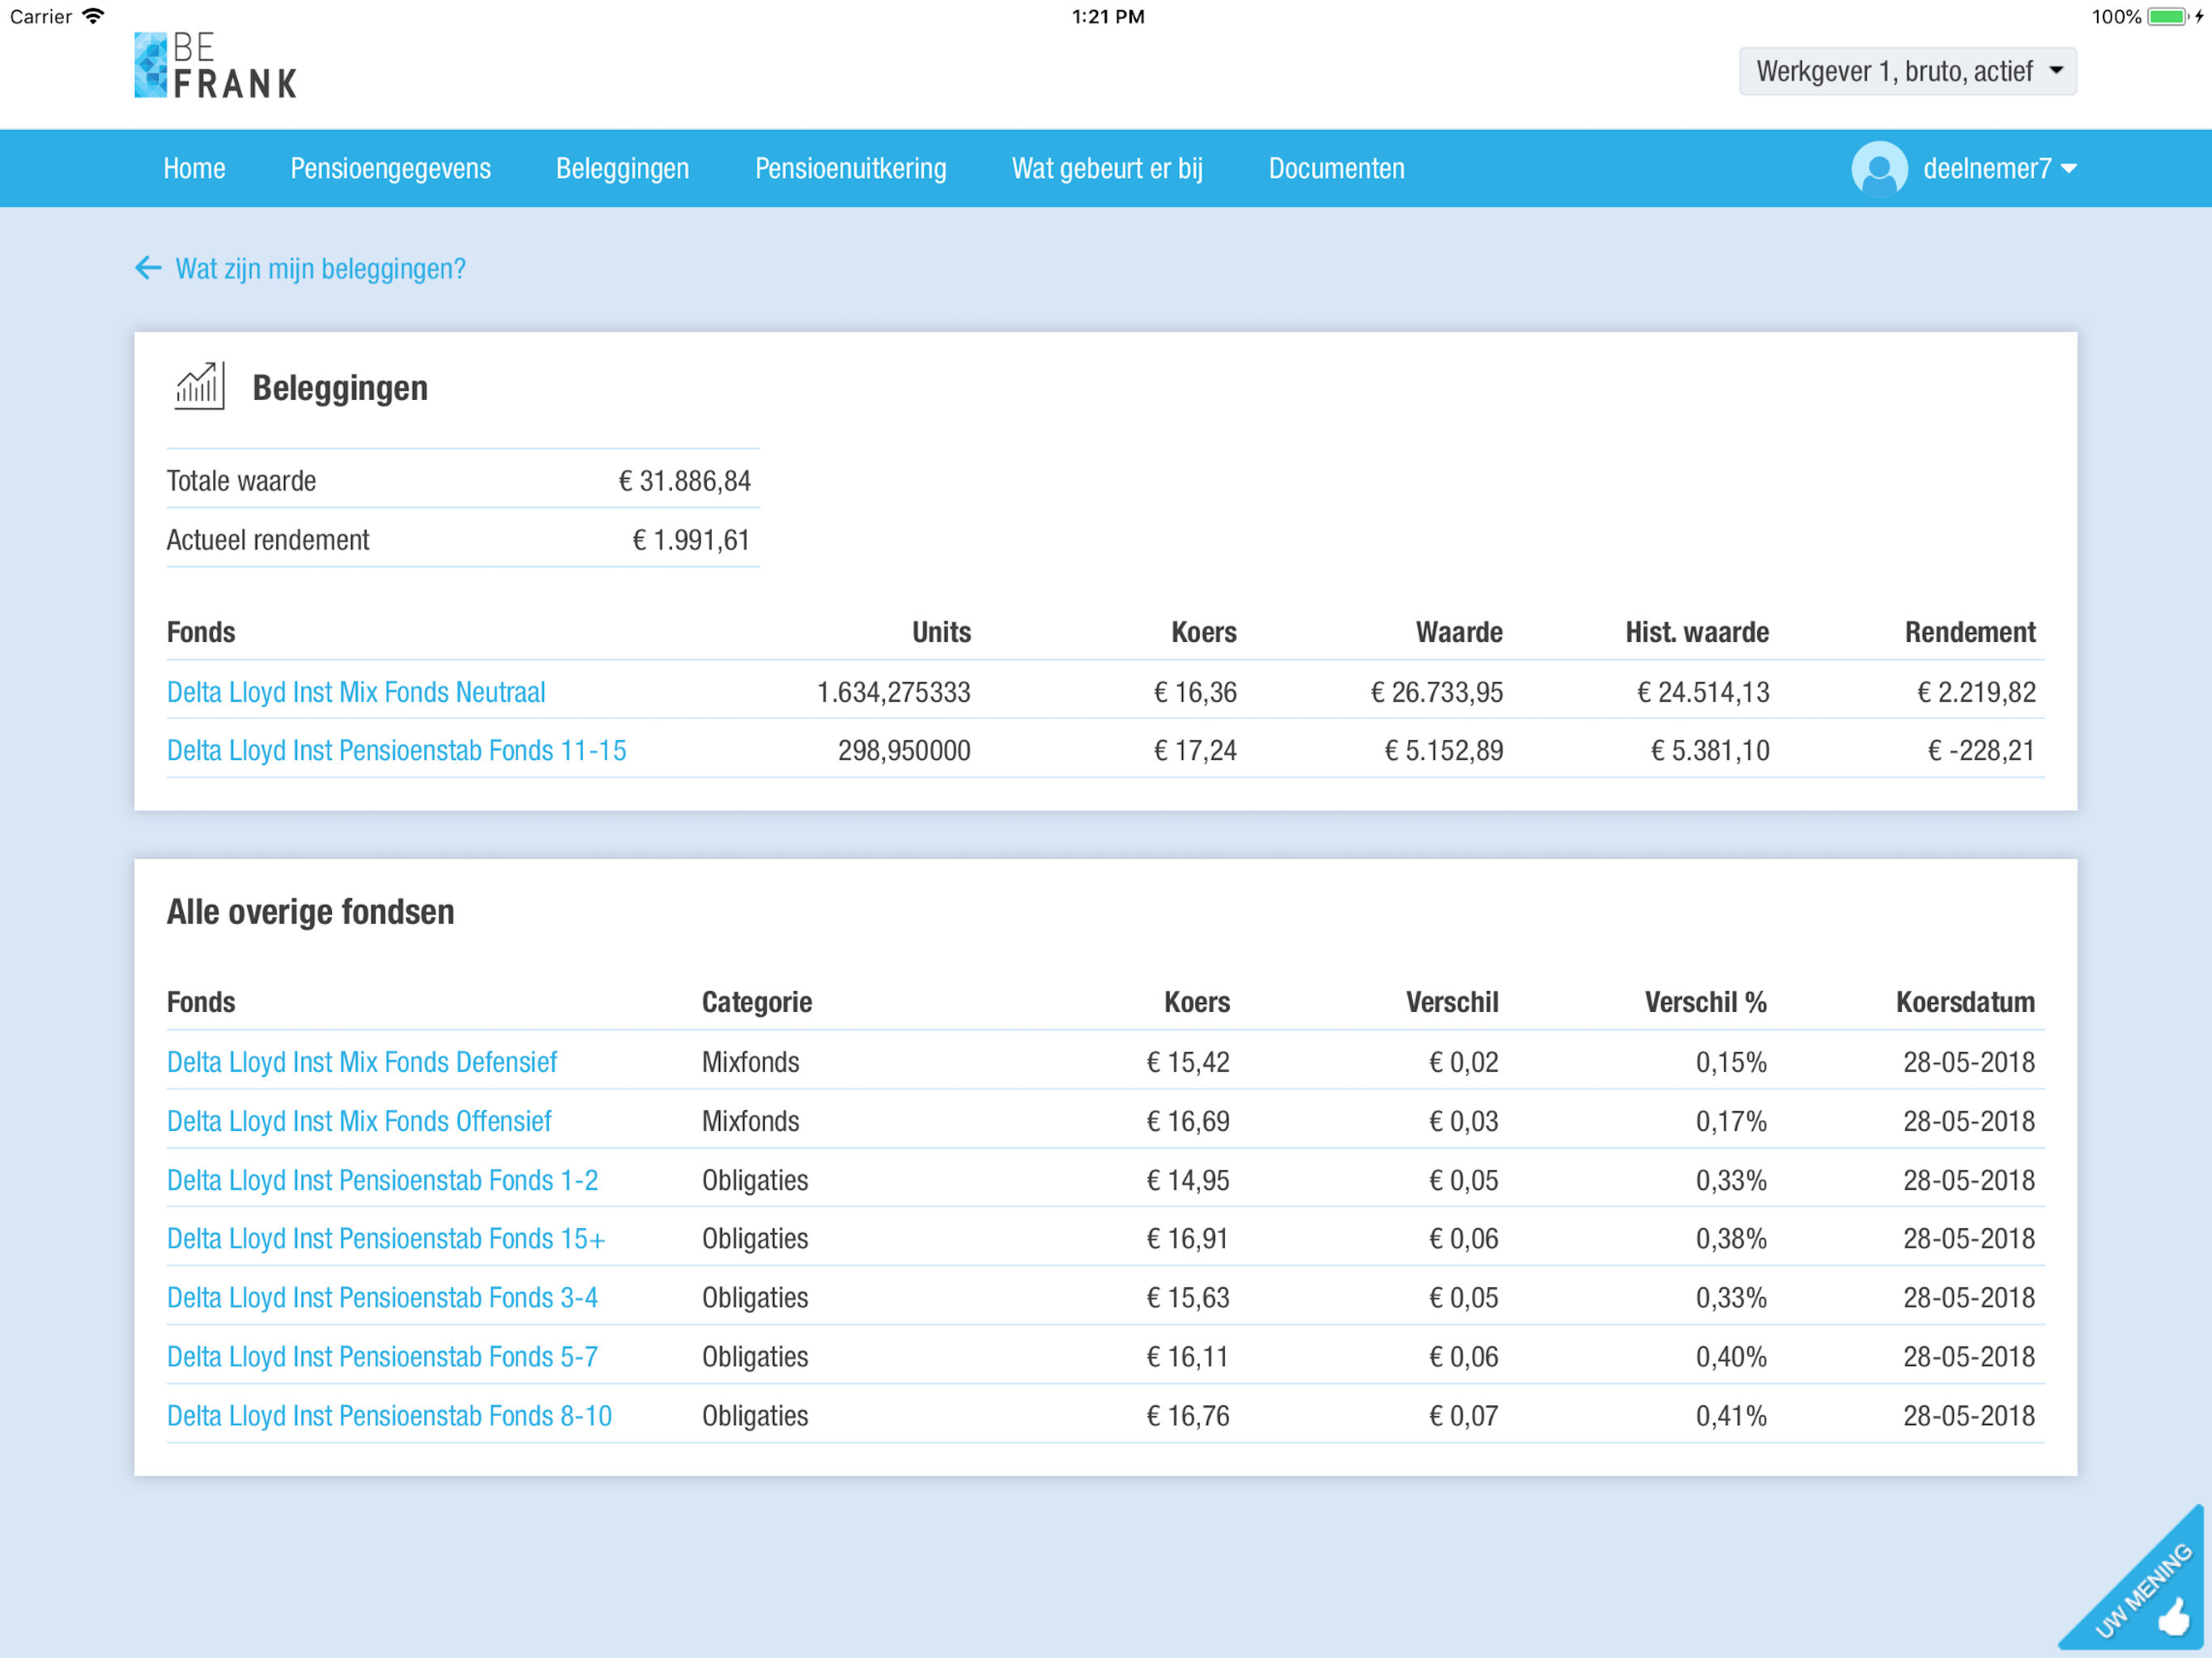Viewport: 2212px width, 1658px height.
Task: Open the Pensioengegevens menu item
Action: click(390, 169)
